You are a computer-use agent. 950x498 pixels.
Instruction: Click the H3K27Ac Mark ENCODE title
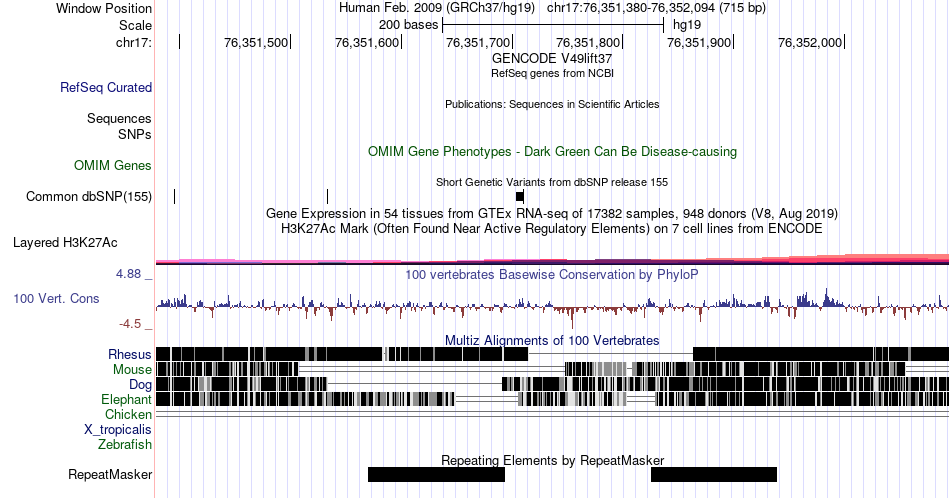[552, 228]
